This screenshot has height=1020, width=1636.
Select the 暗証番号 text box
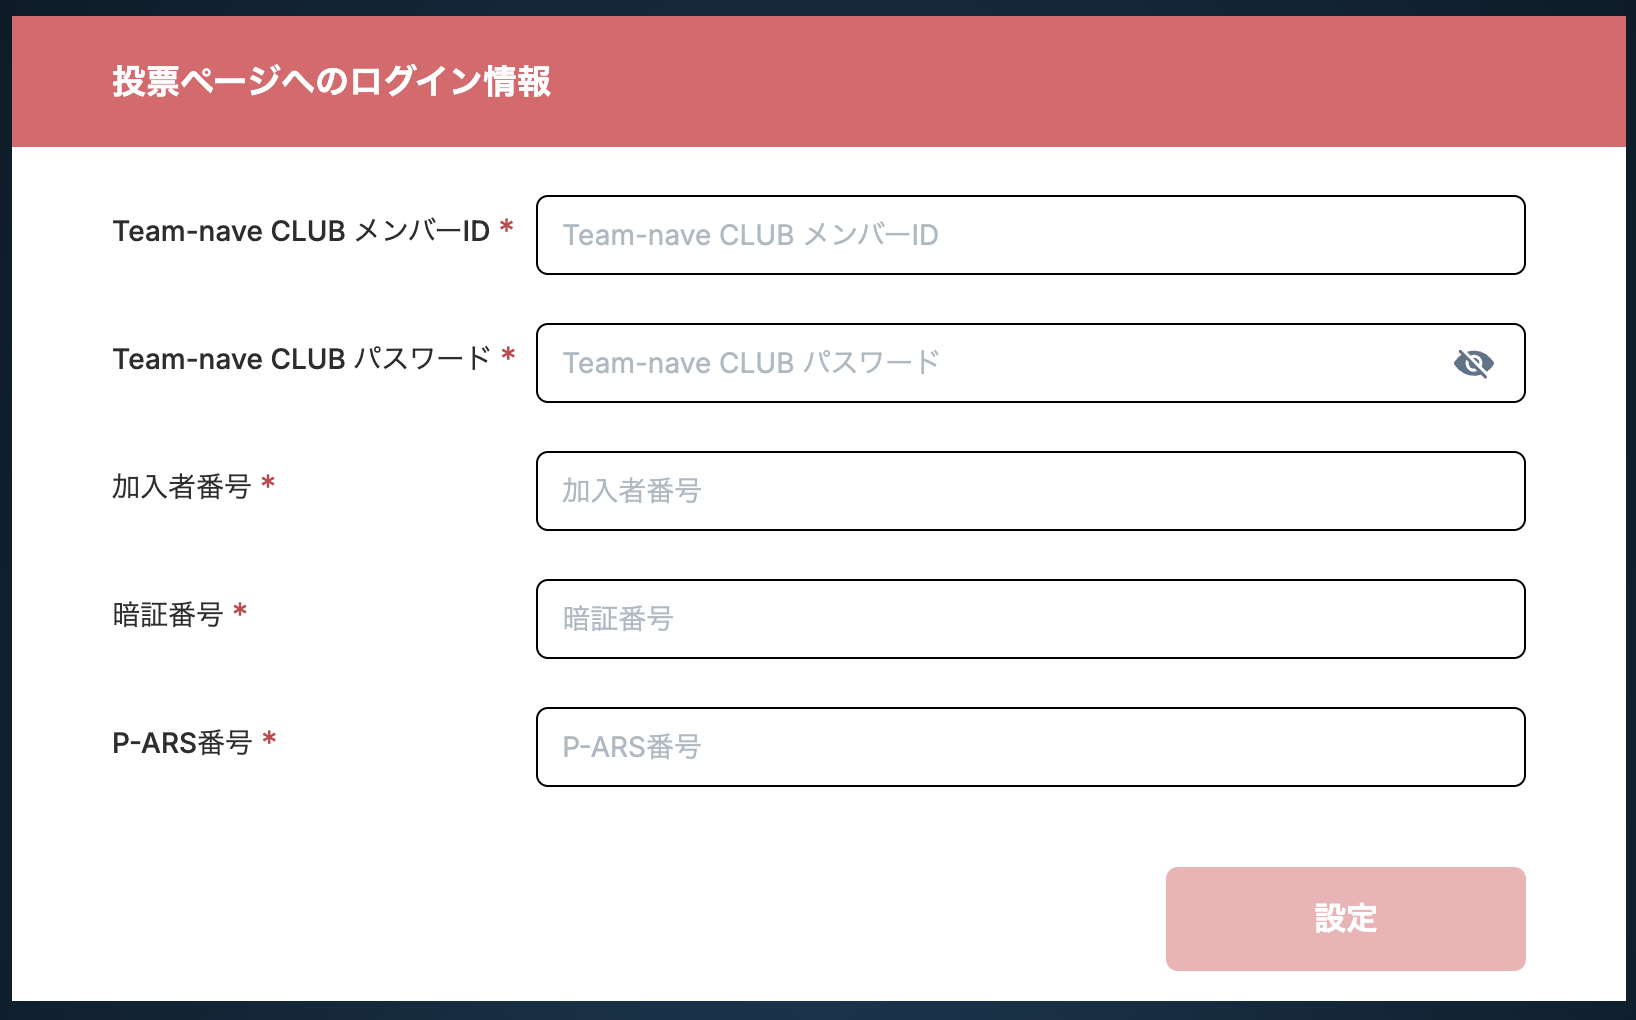(1030, 619)
